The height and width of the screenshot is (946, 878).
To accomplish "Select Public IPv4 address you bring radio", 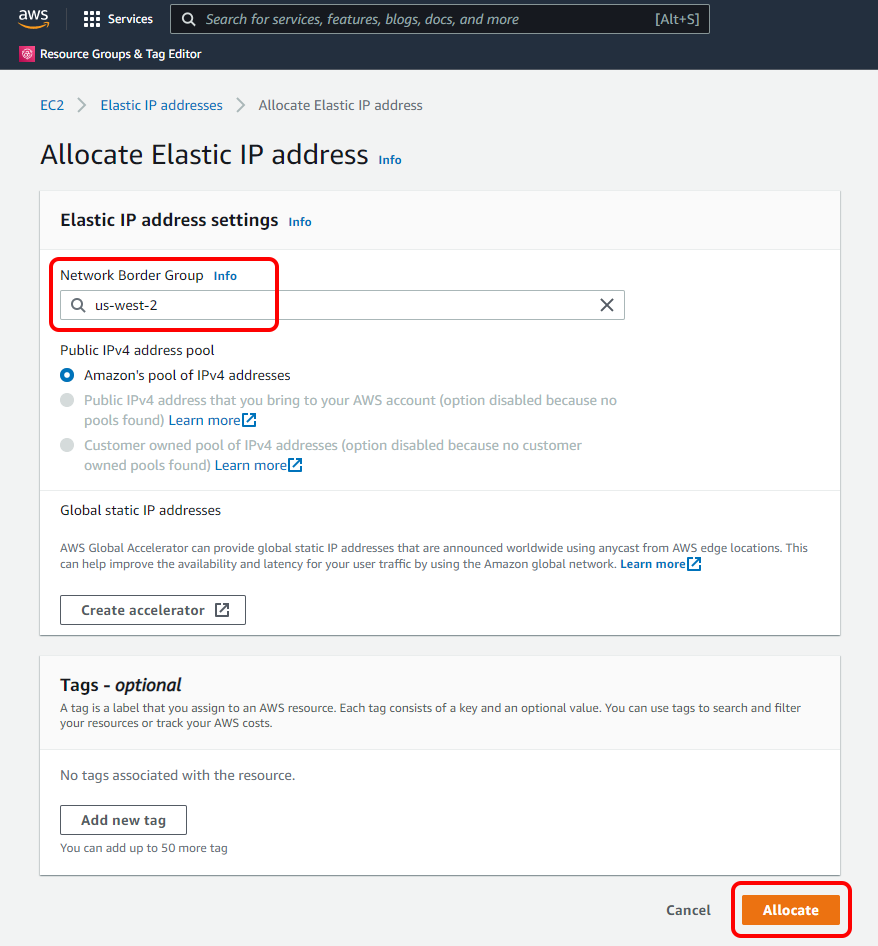I will [67, 400].
